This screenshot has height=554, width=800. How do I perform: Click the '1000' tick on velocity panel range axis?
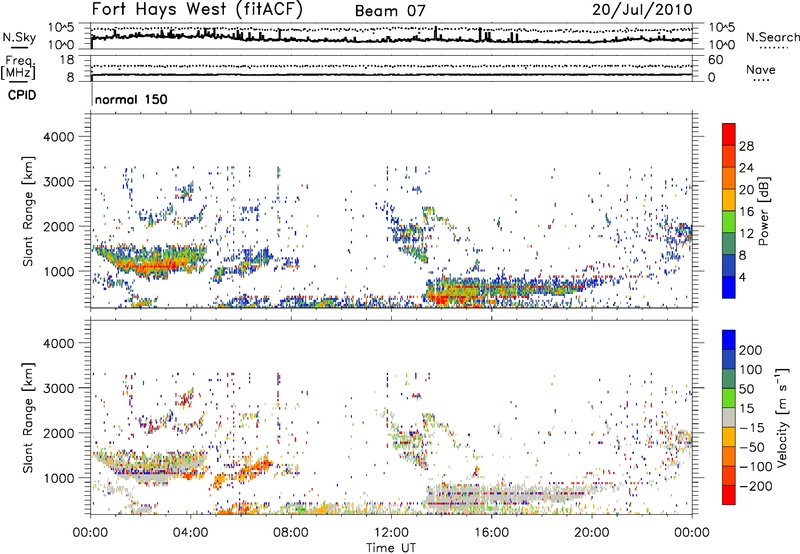58,478
